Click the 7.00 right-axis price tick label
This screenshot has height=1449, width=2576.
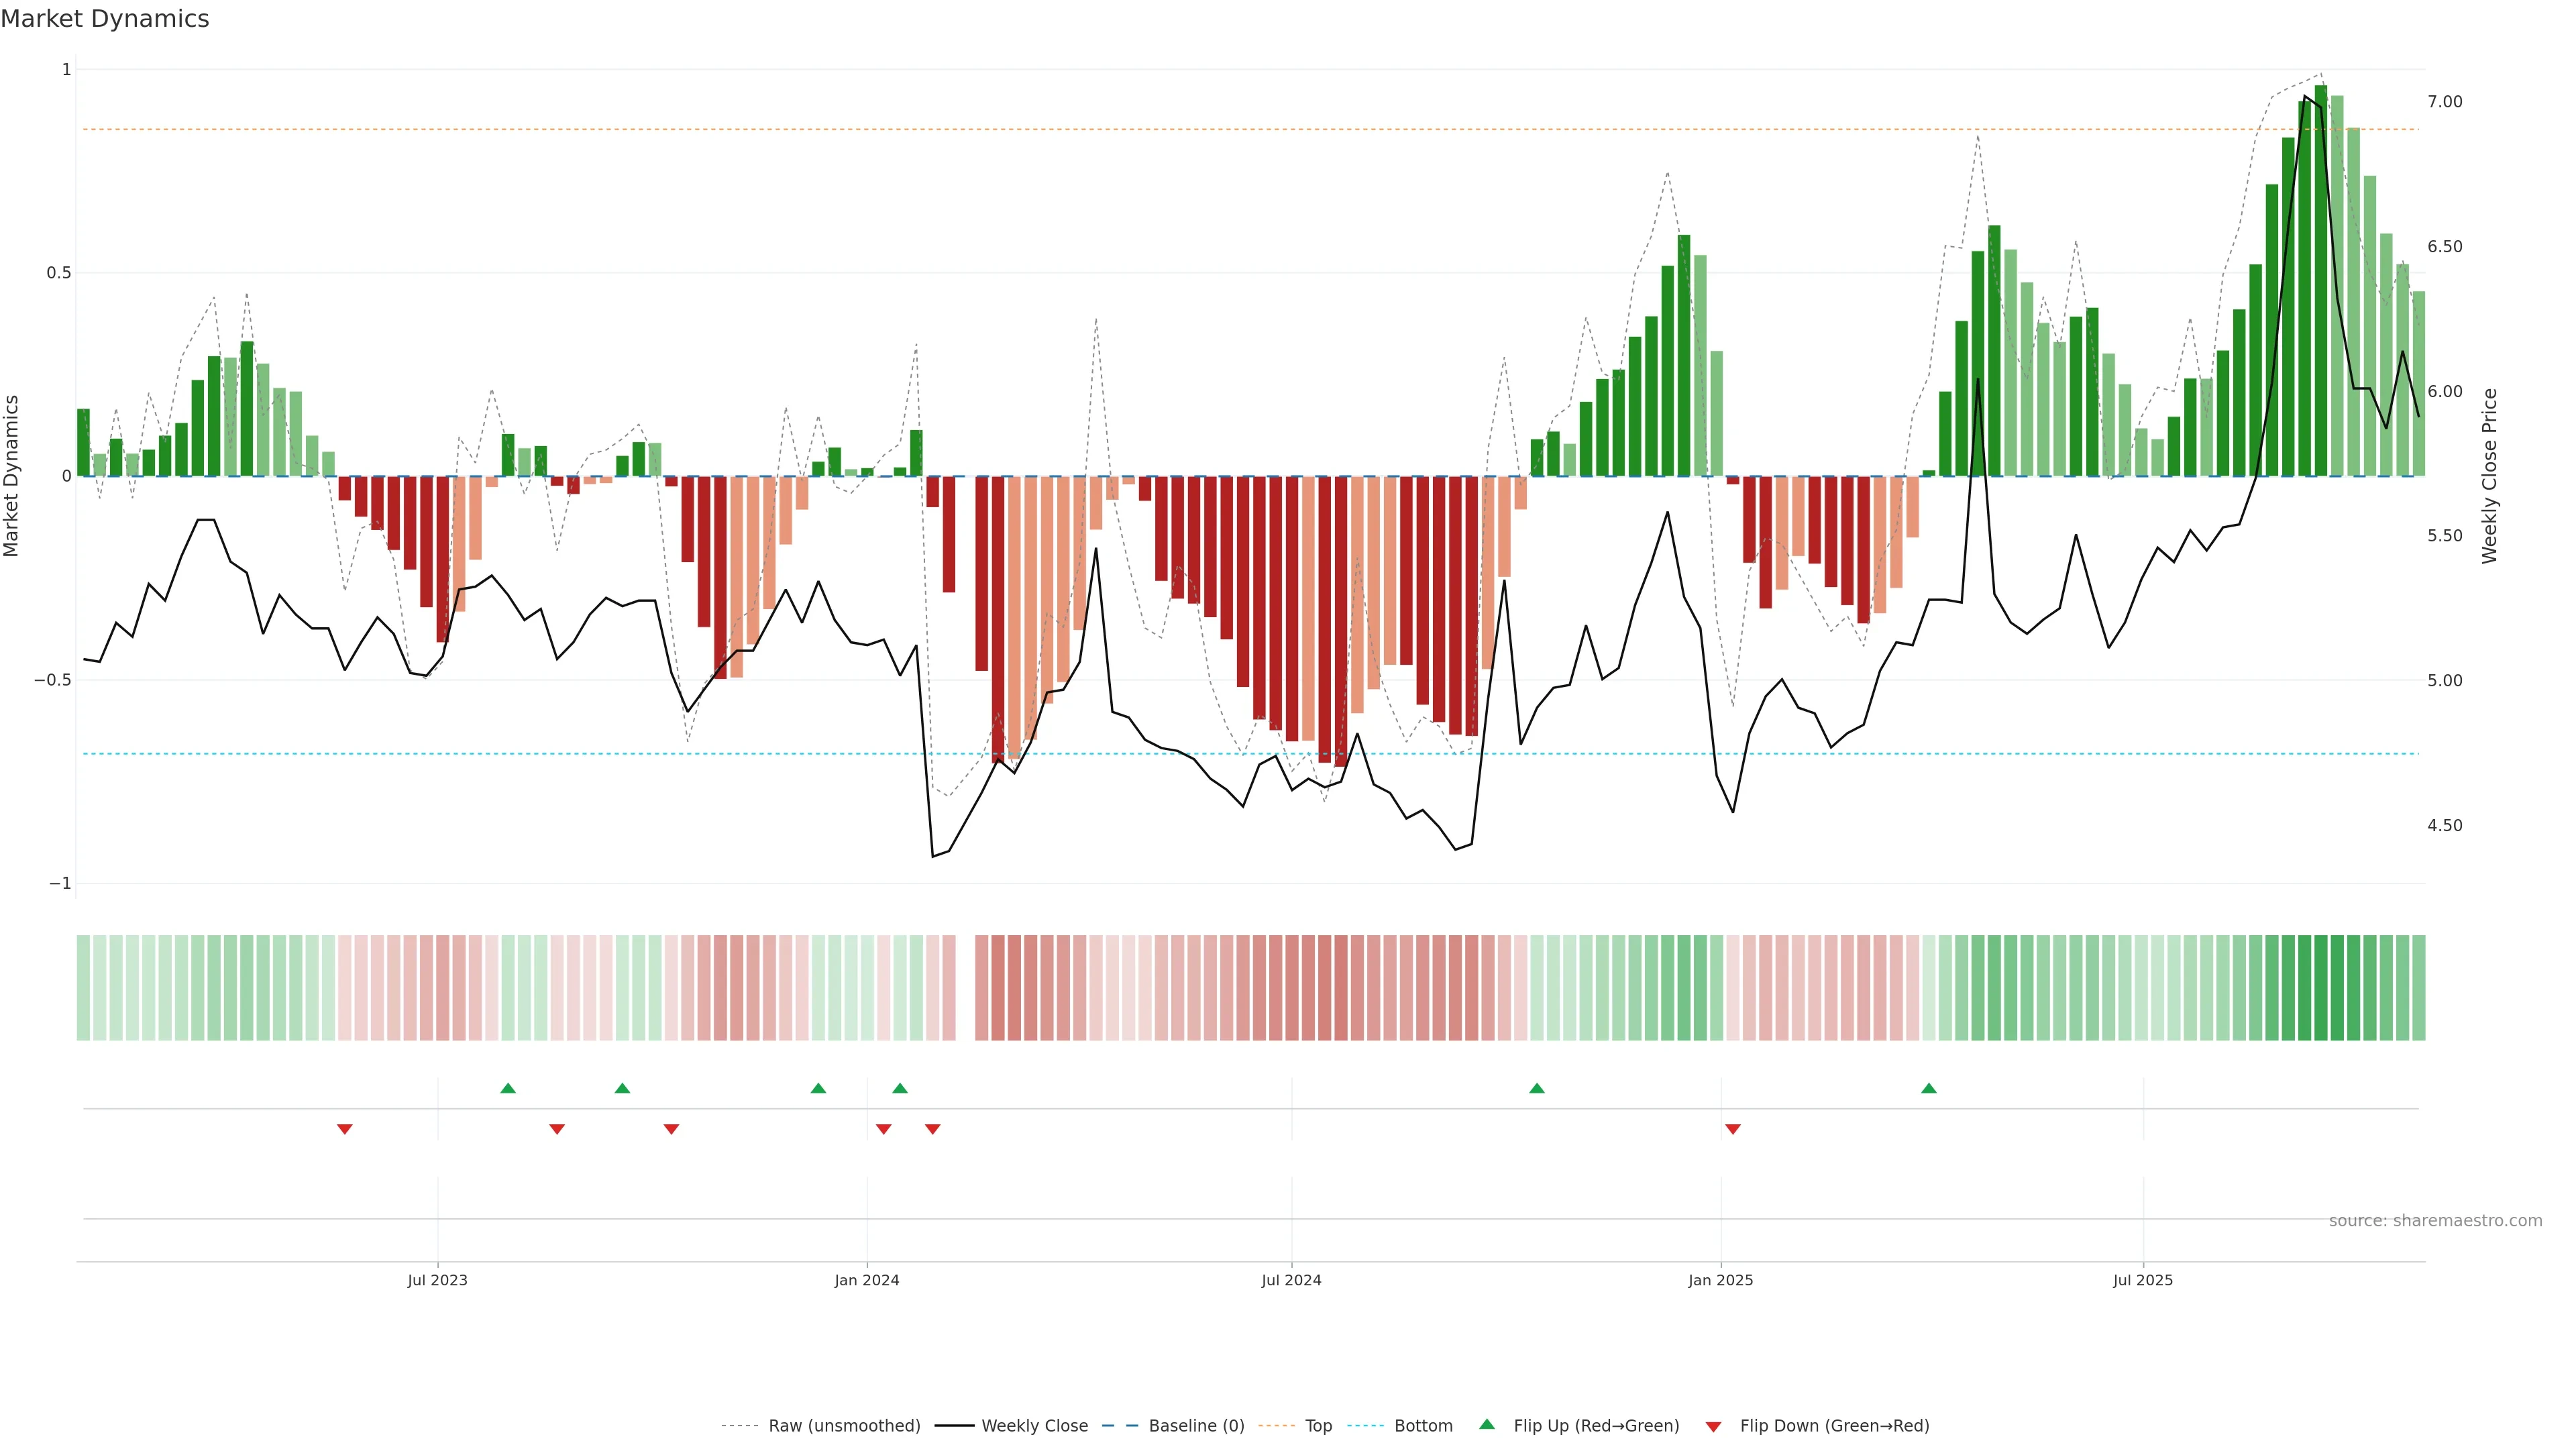point(2444,102)
